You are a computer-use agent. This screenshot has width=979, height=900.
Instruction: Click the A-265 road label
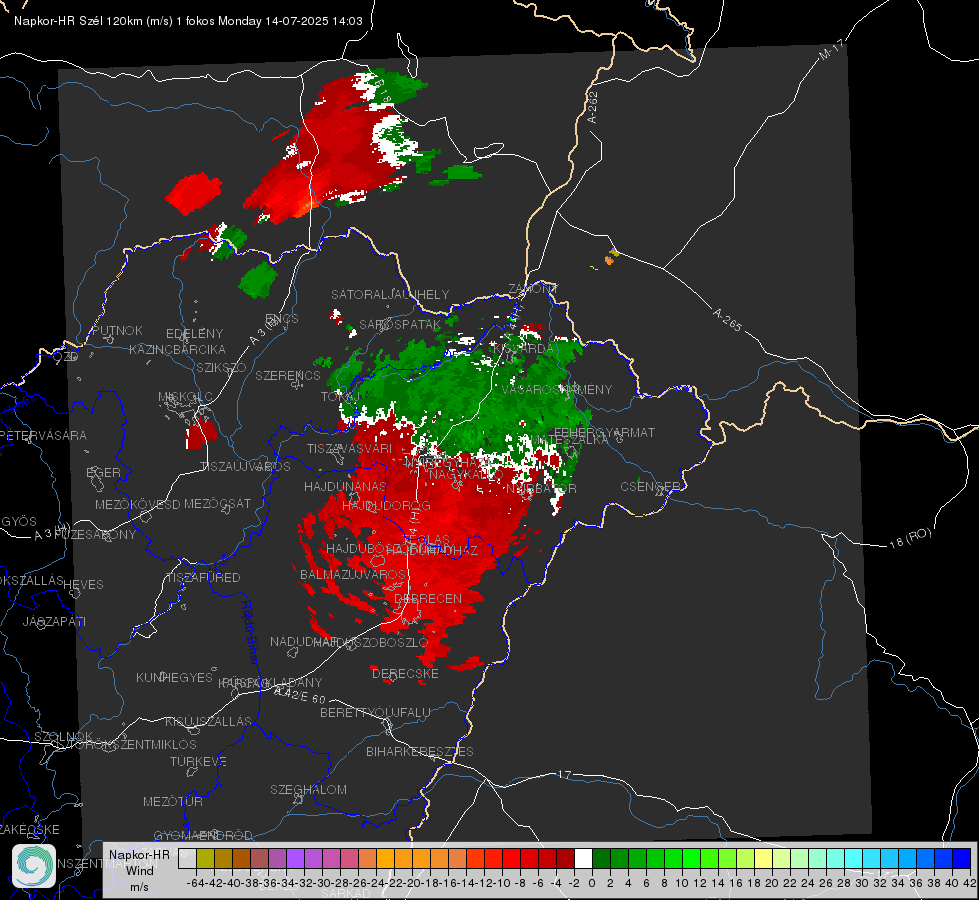coord(727,320)
